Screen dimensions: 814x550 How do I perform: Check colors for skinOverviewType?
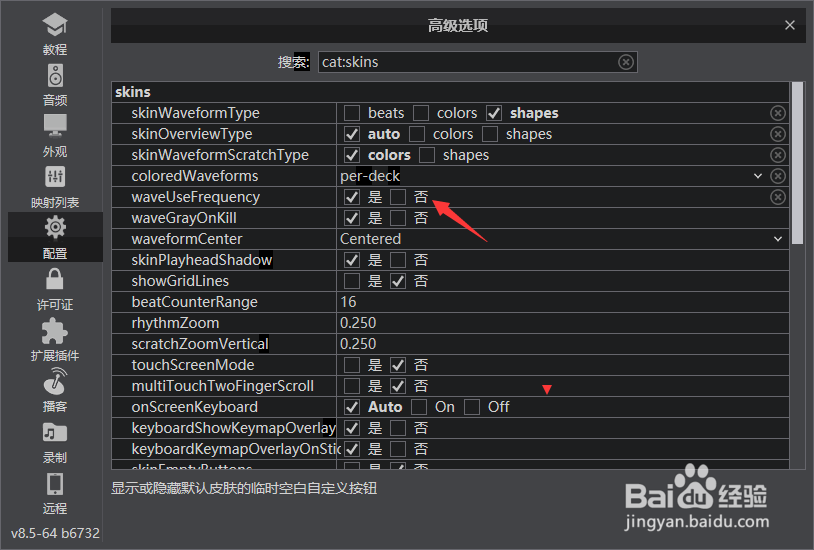416,134
